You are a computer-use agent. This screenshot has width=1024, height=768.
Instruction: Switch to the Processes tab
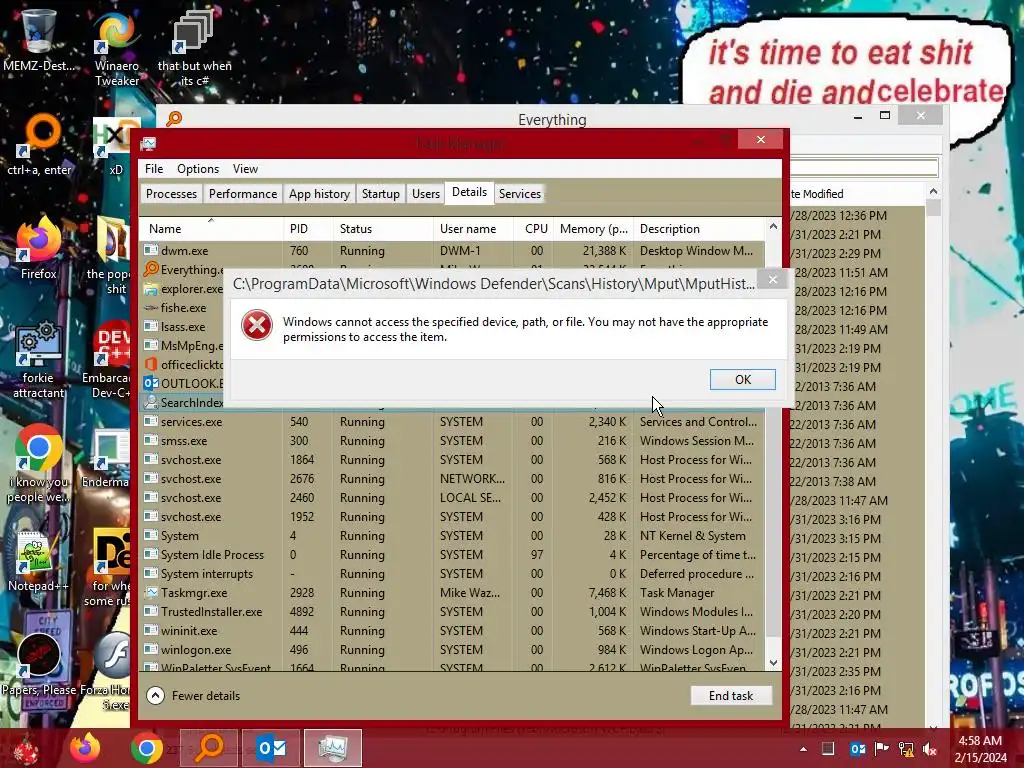[171, 194]
